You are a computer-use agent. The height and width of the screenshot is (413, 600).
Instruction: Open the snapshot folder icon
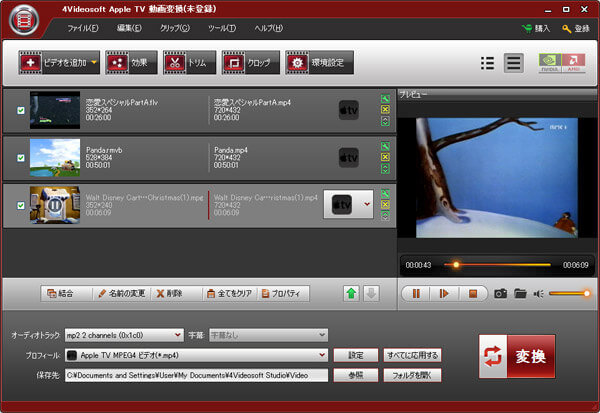click(x=520, y=294)
